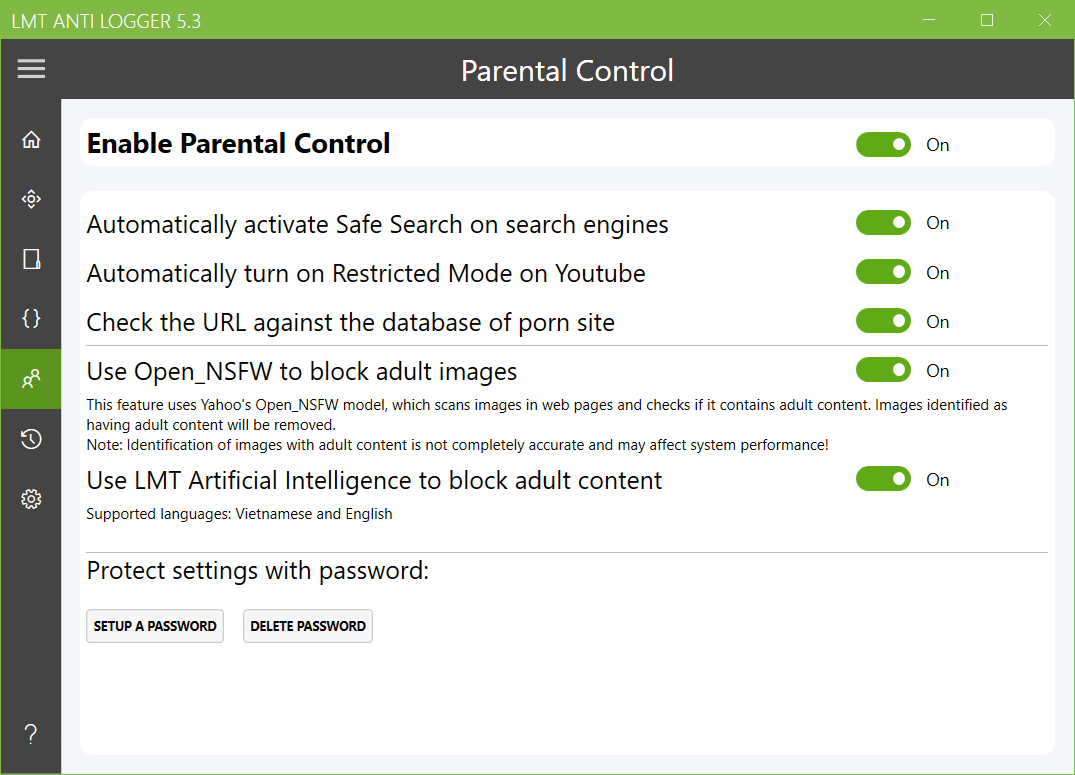Disable Restricted Mode on Youtube toggle
1075x775 pixels.
(x=883, y=272)
